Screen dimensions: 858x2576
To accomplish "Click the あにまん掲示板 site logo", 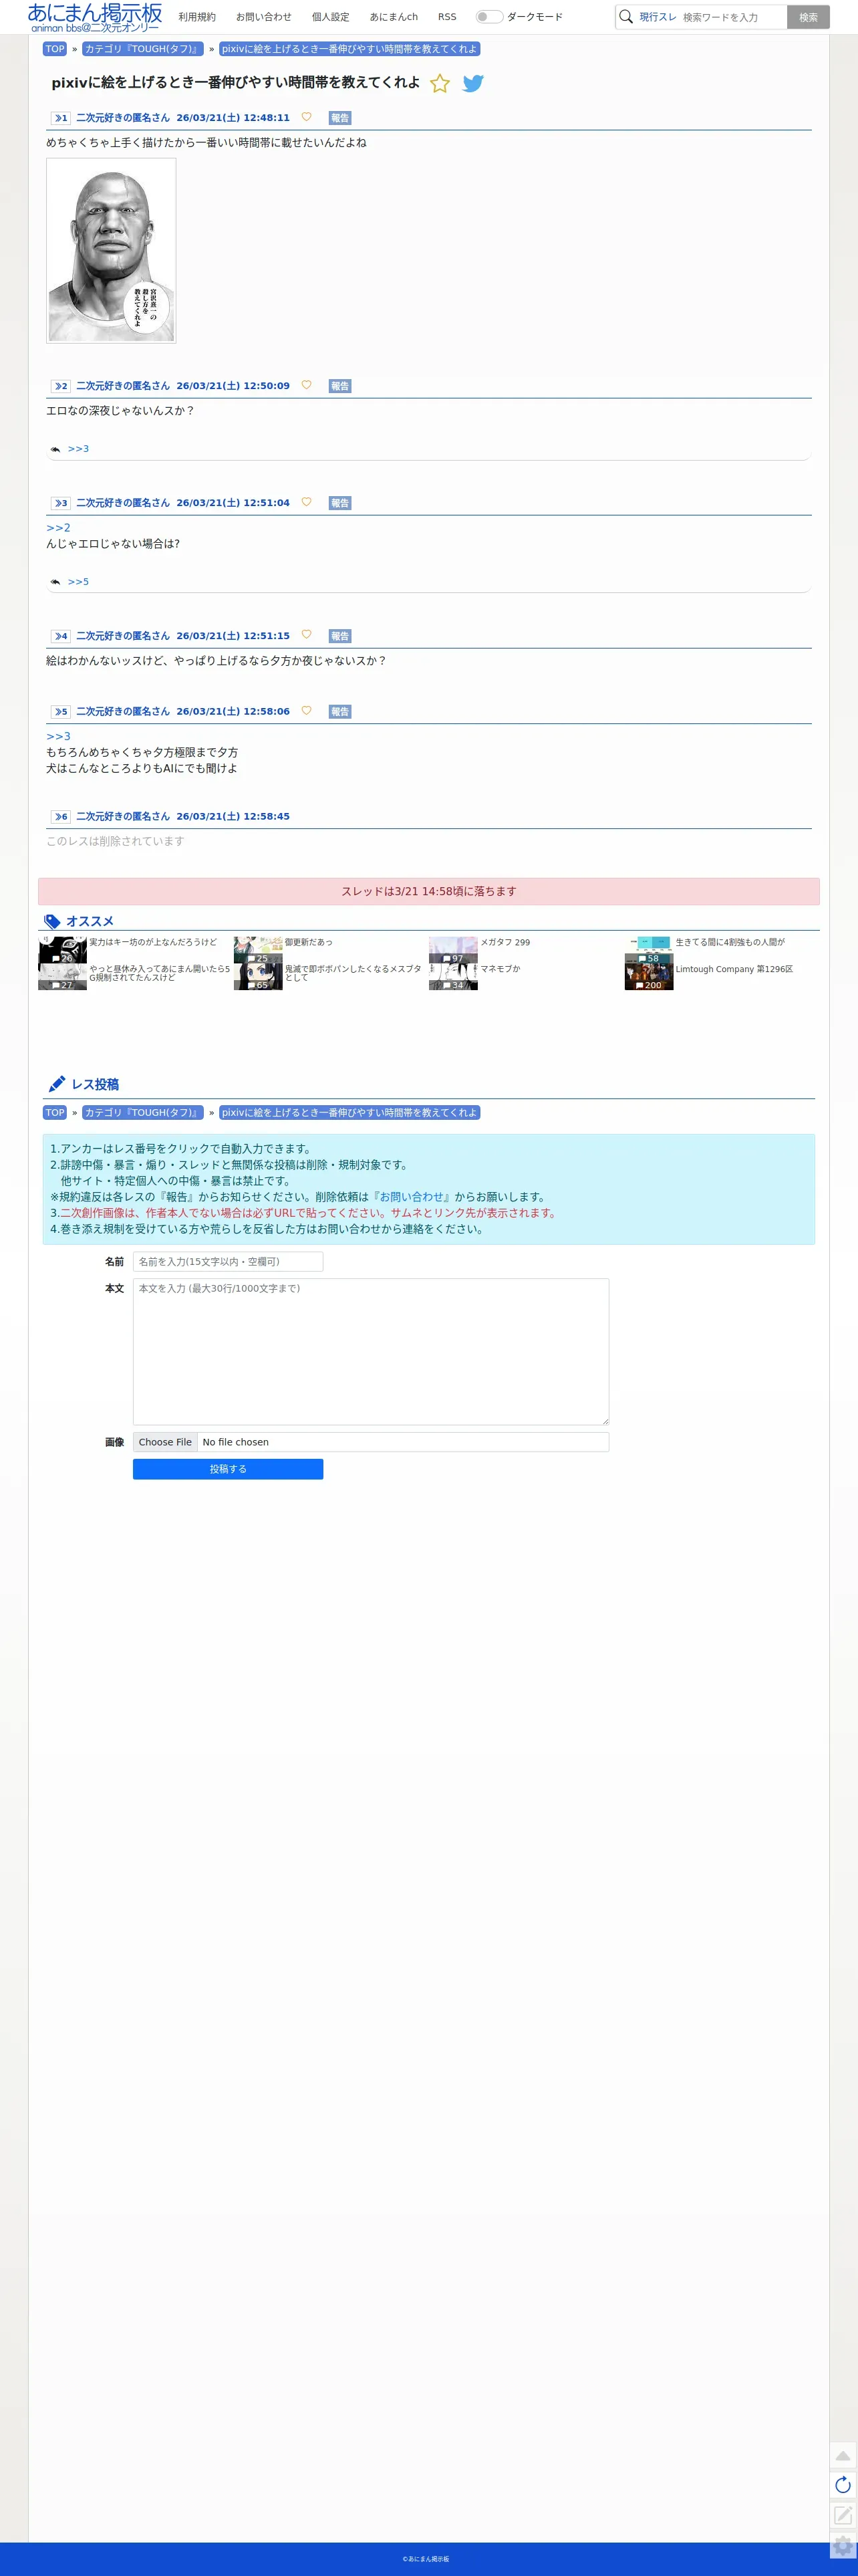I will (94, 17).
